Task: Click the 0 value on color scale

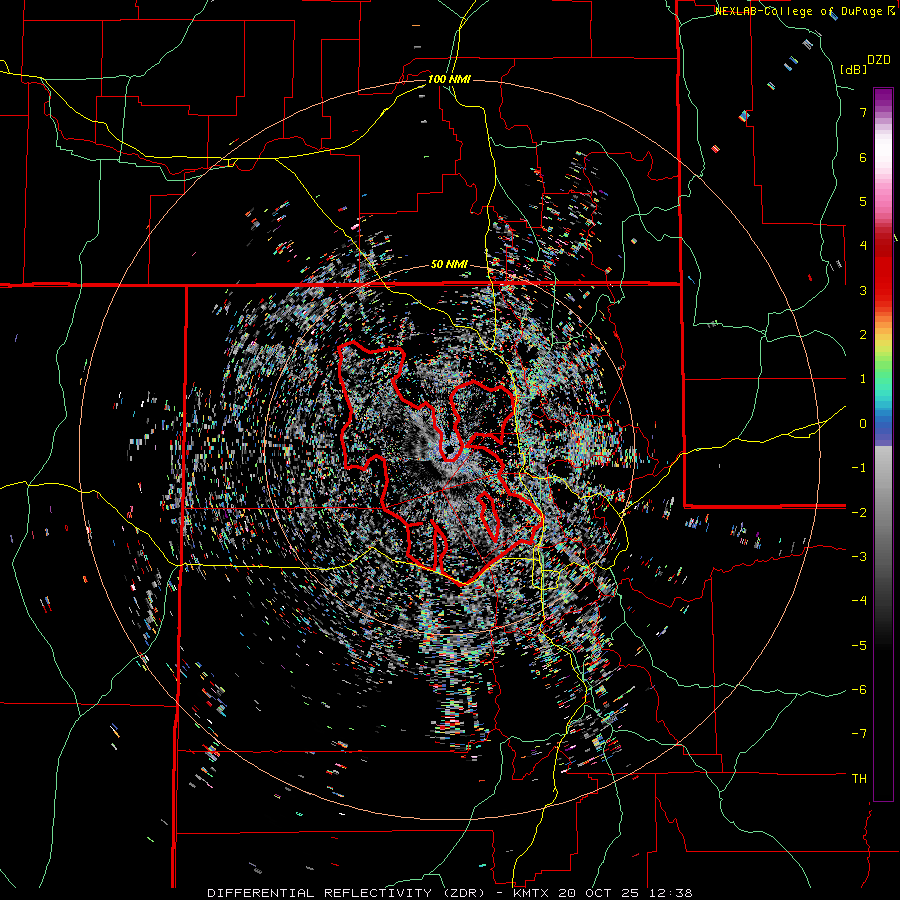Action: click(x=863, y=424)
